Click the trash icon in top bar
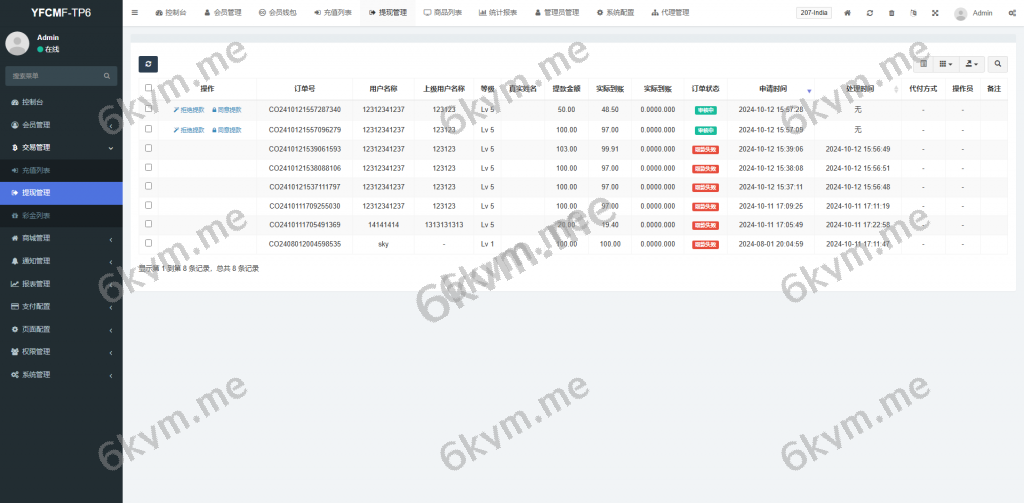Image resolution: width=1024 pixels, height=503 pixels. pos(890,13)
